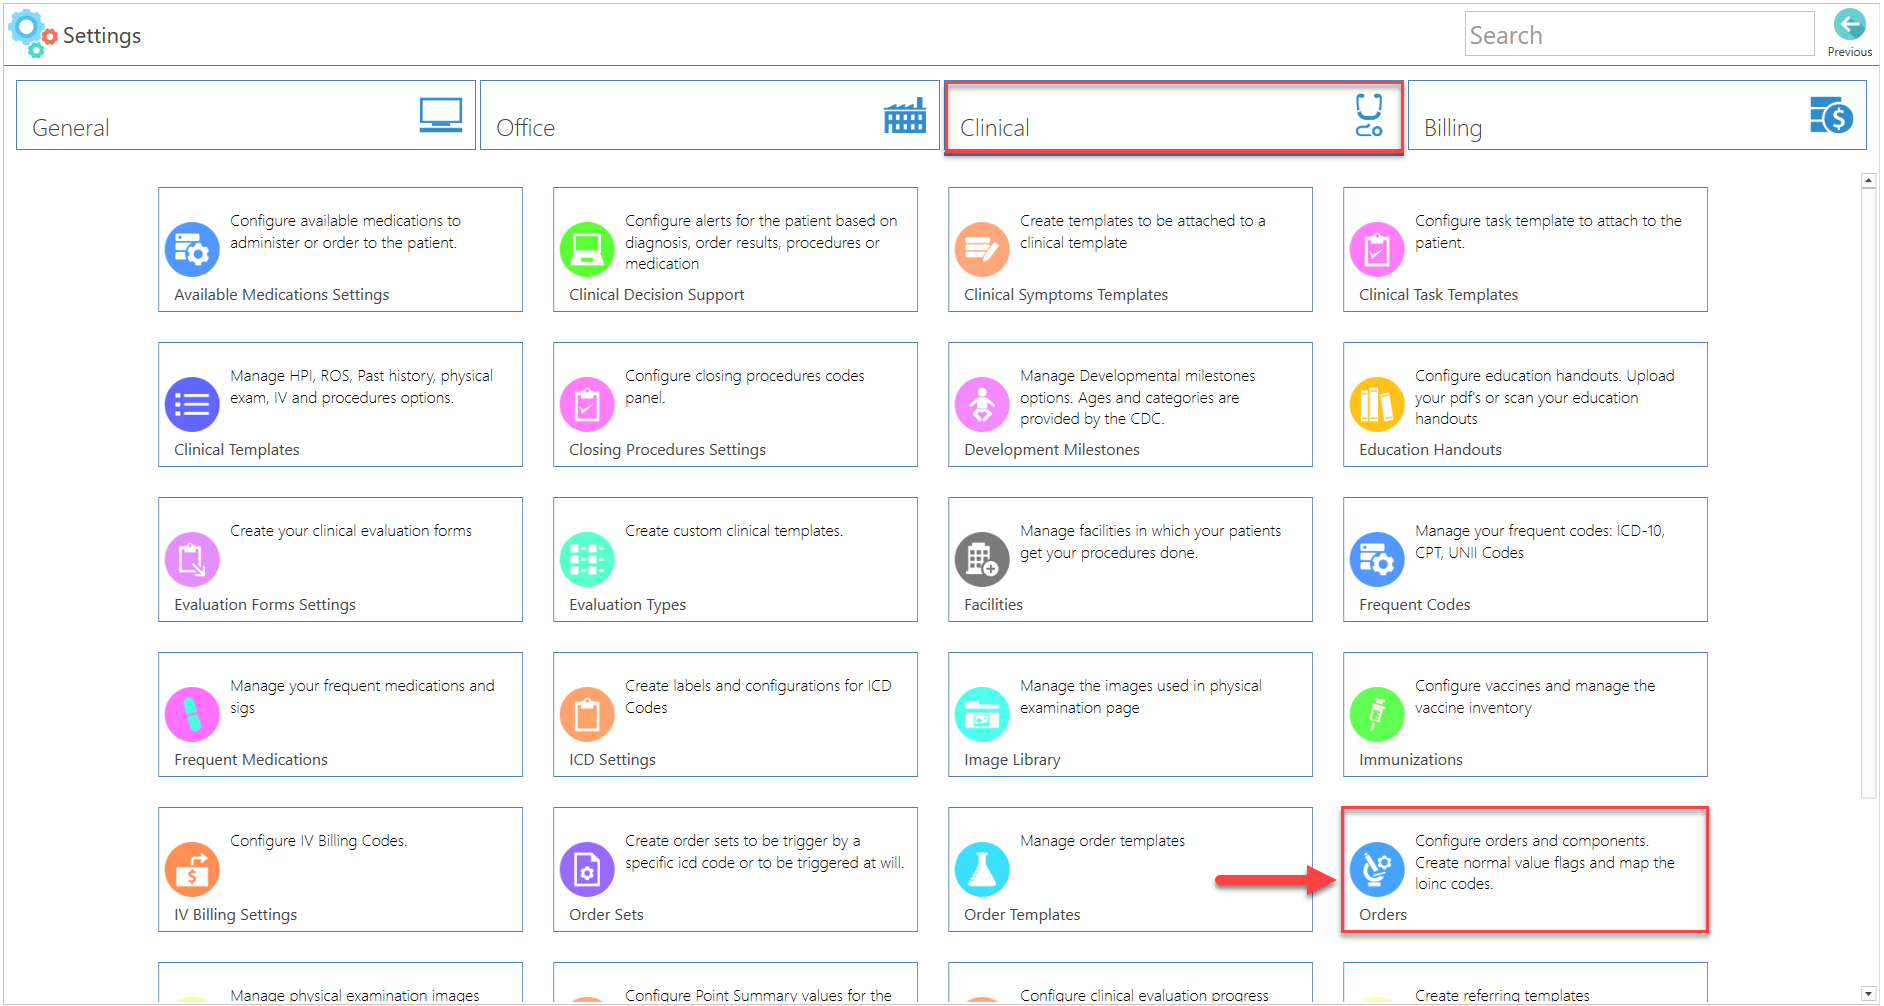Click the 'Configure IV Billing Codes.' text
Image resolution: width=1884 pixels, height=1006 pixels.
(x=318, y=841)
